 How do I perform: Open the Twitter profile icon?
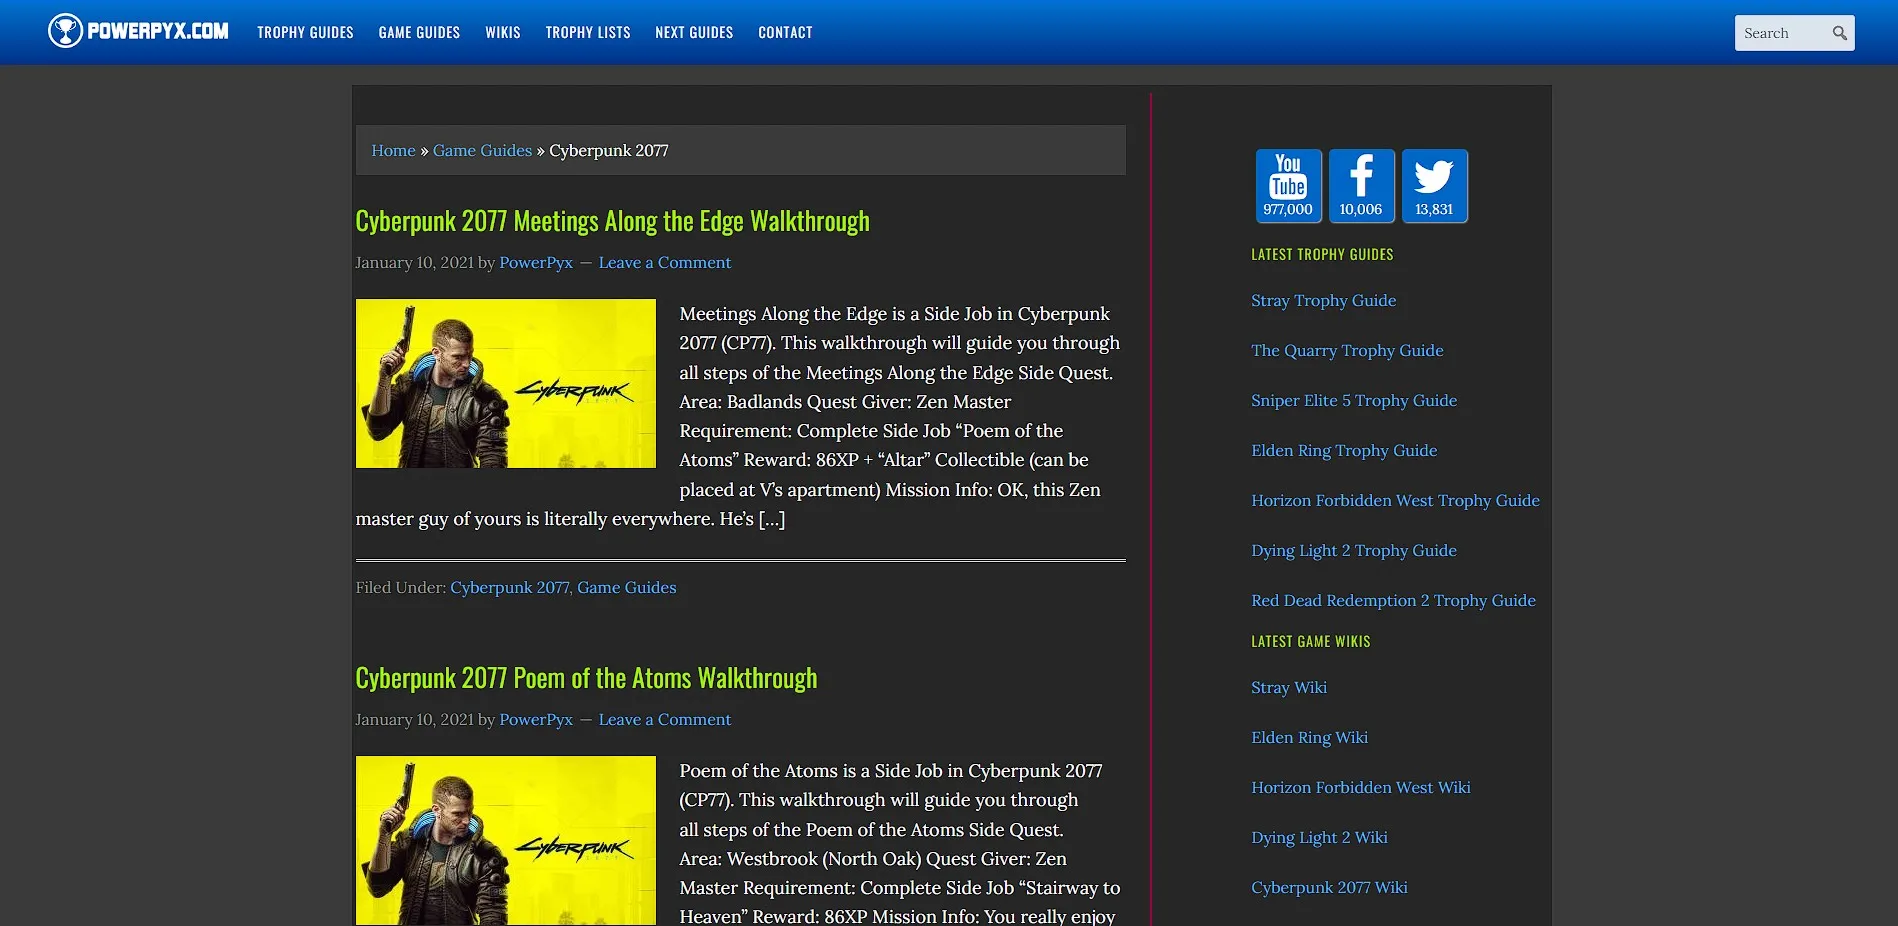point(1434,186)
